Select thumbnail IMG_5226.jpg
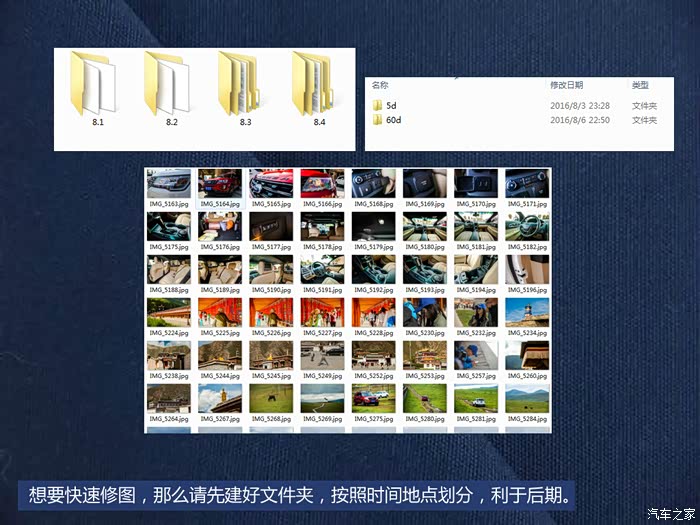This screenshot has width=700, height=525. pyautogui.click(x=271, y=312)
